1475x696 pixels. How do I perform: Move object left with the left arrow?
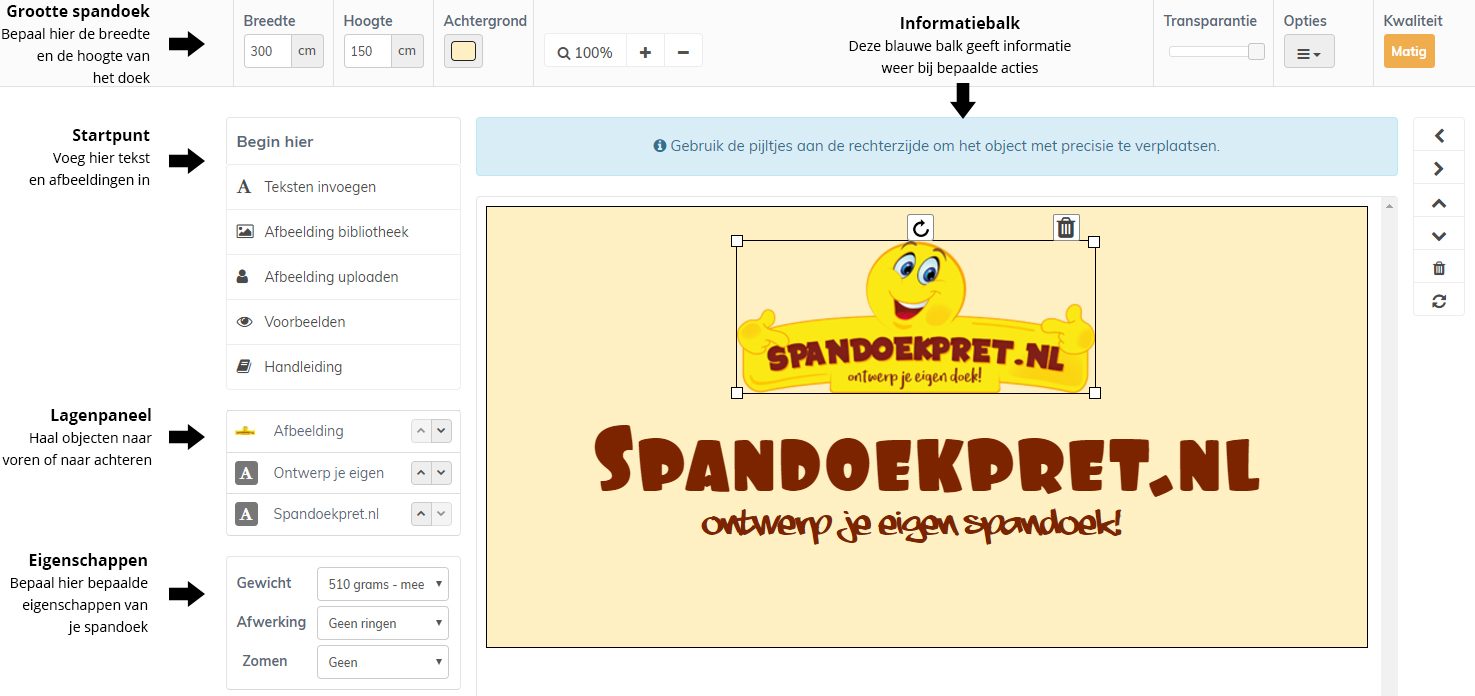pyautogui.click(x=1439, y=136)
